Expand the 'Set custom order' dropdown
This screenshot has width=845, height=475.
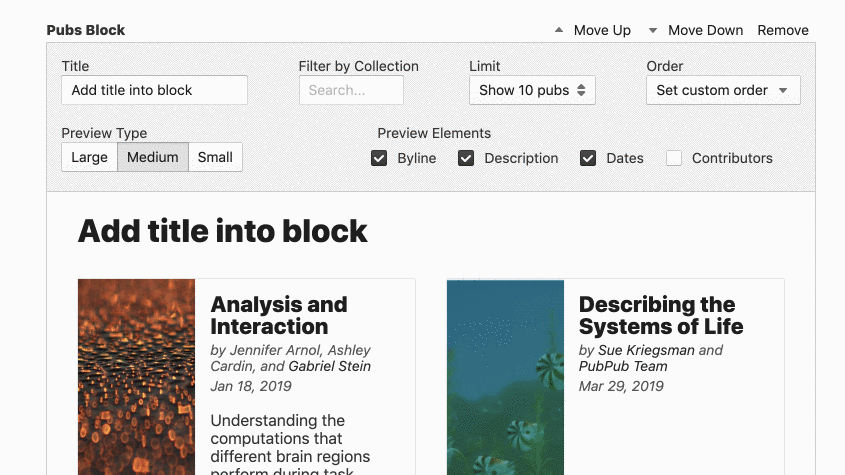722,90
